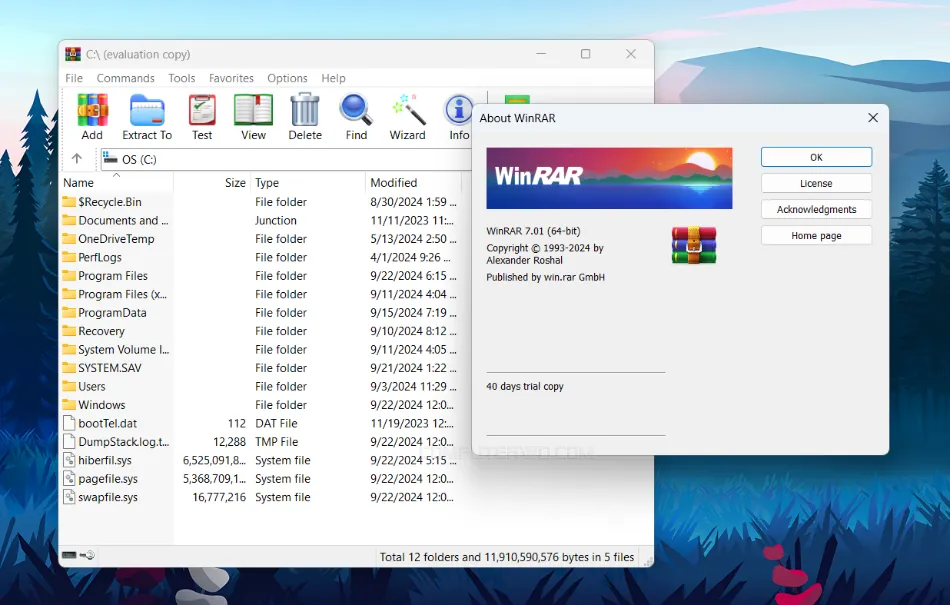
Task: Click the 6,525,091,8... size value
Action: 214,460
